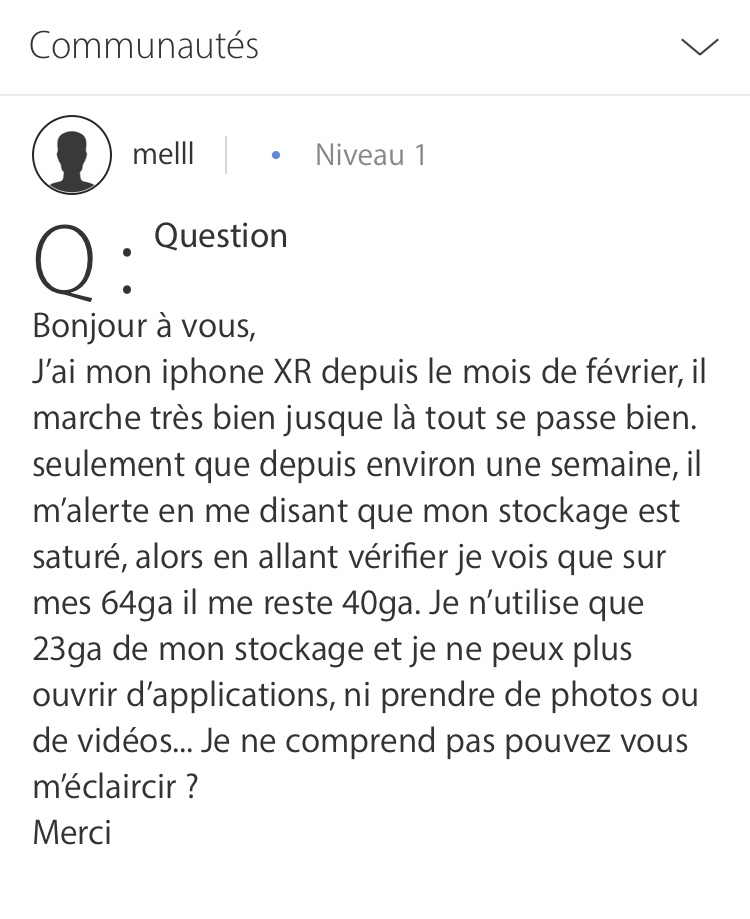Tap the colon beside the Q letter
This screenshot has width=750, height=919.
click(x=127, y=268)
